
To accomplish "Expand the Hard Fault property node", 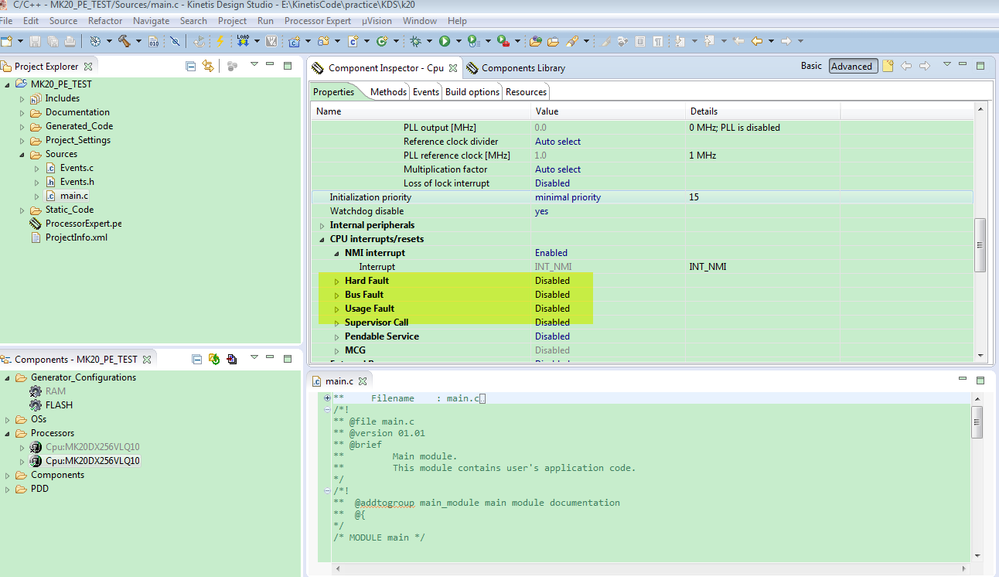I will click(x=337, y=281).
